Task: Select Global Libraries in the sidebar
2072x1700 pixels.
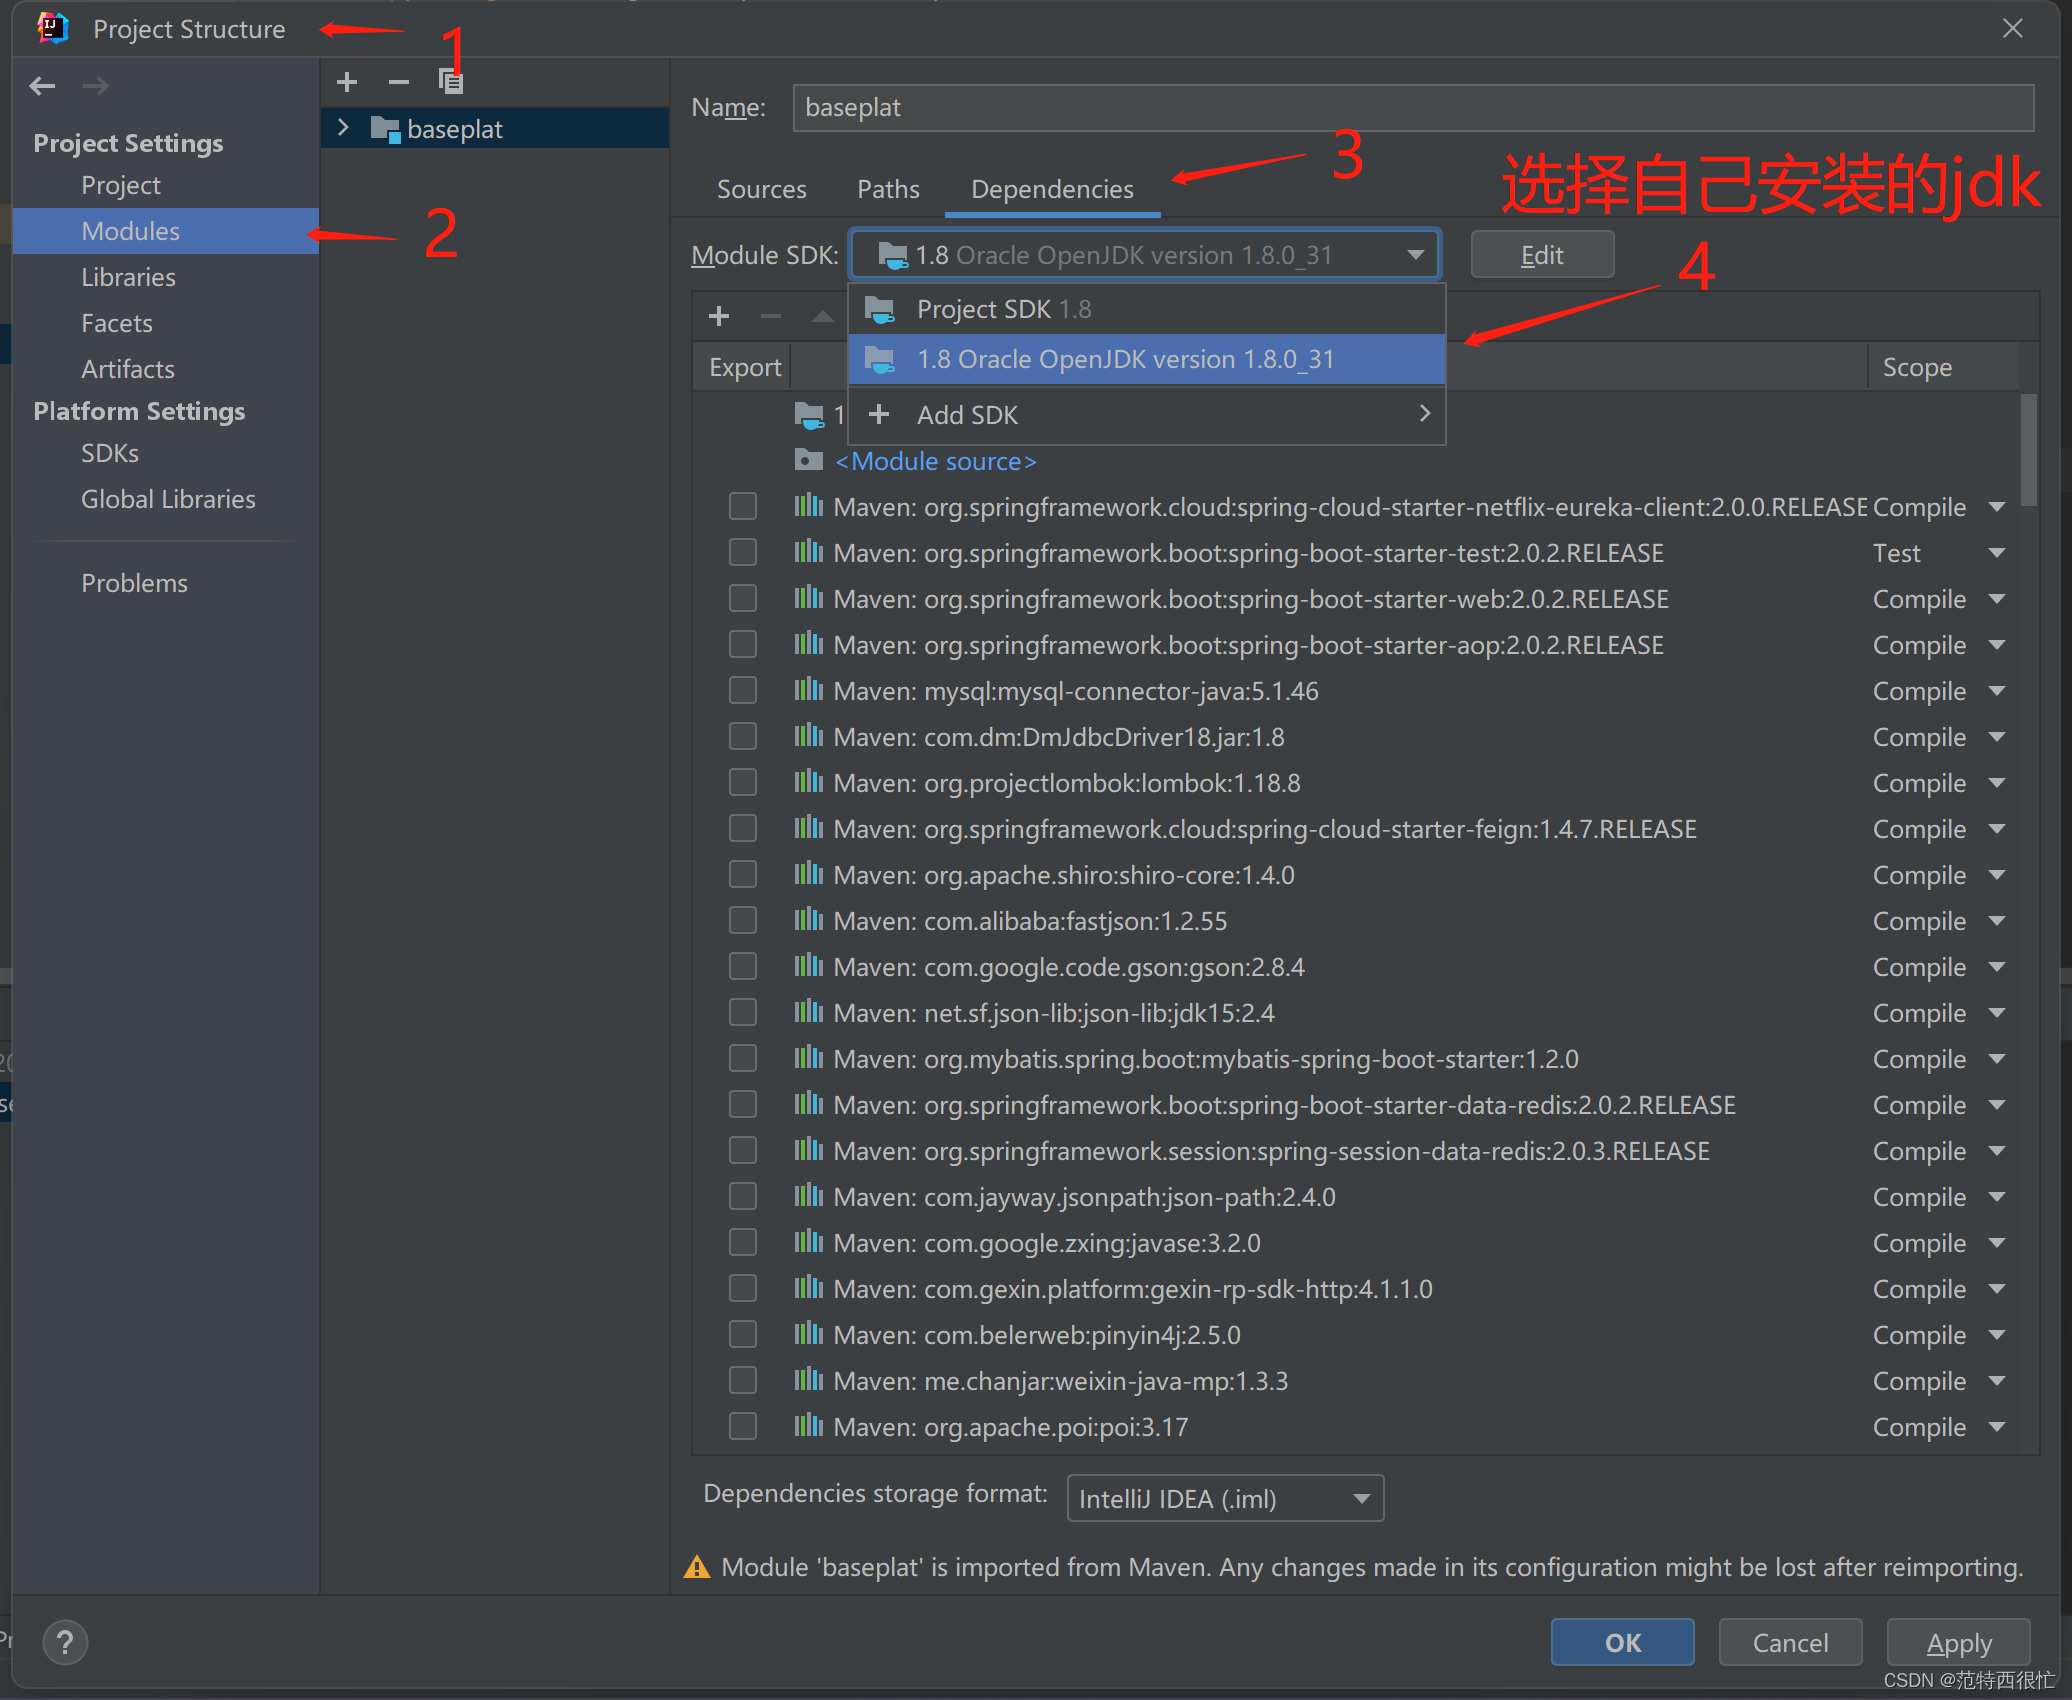Action: coord(168,499)
